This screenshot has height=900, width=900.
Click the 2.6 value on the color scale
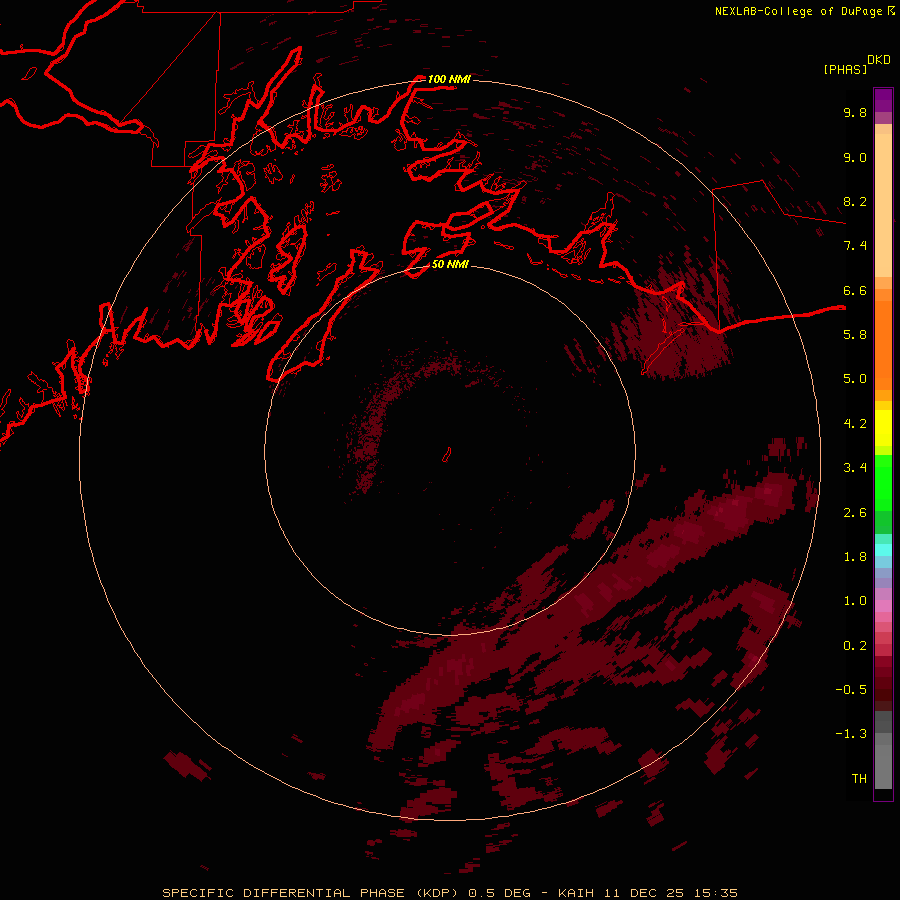pyautogui.click(x=855, y=513)
